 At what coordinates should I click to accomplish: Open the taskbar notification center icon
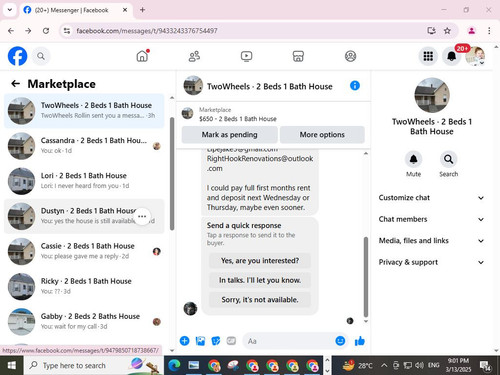[485, 366]
